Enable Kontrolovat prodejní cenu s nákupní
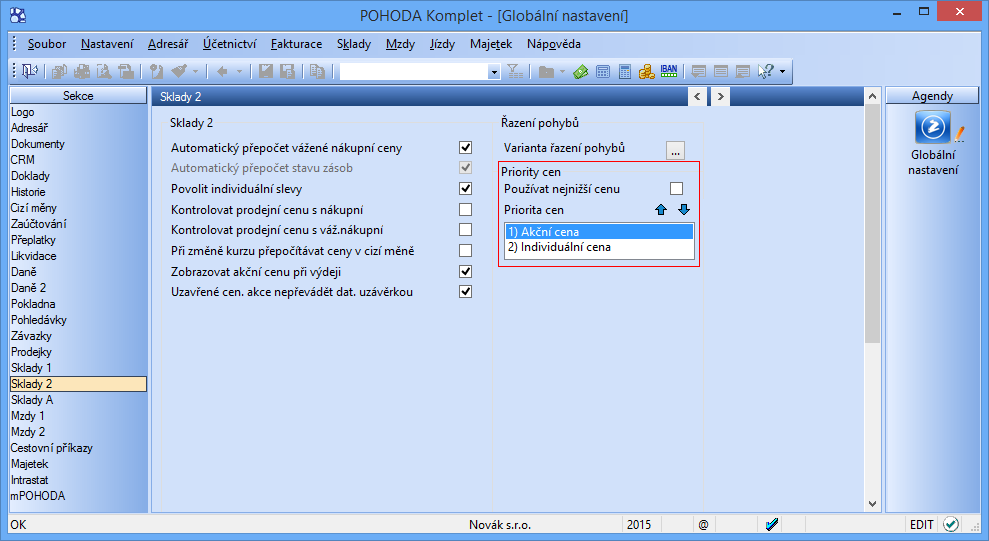 [x=465, y=209]
